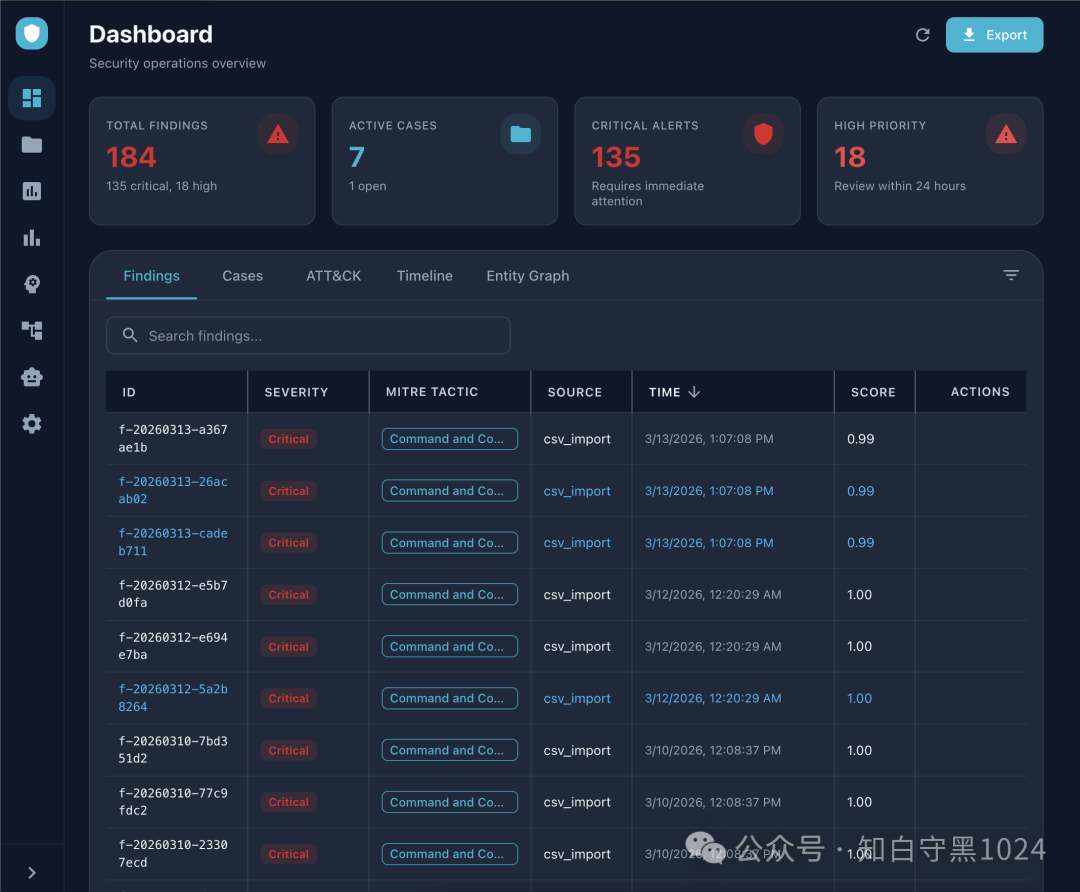Click csv_import source in row f-20260310-7bd351d2
Screen dimensions: 1080x892
(x=577, y=750)
